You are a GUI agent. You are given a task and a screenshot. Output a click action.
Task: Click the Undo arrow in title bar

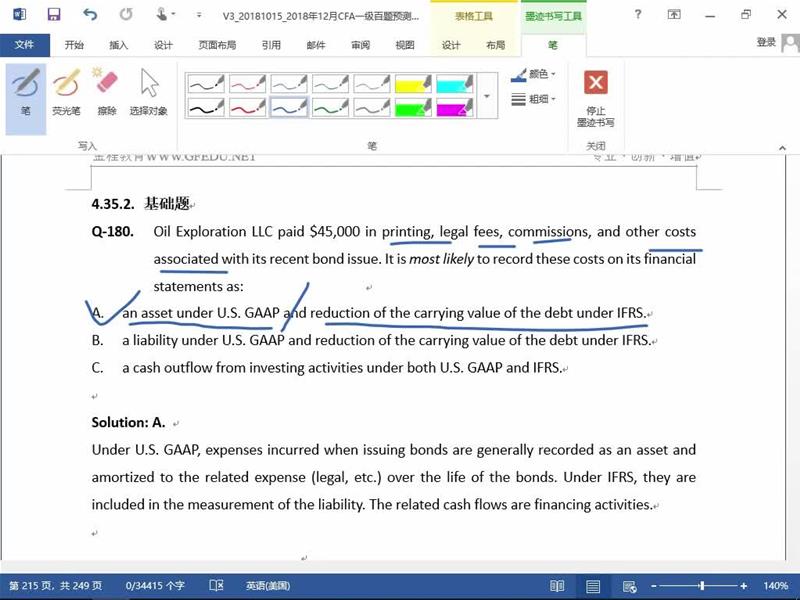click(x=91, y=15)
